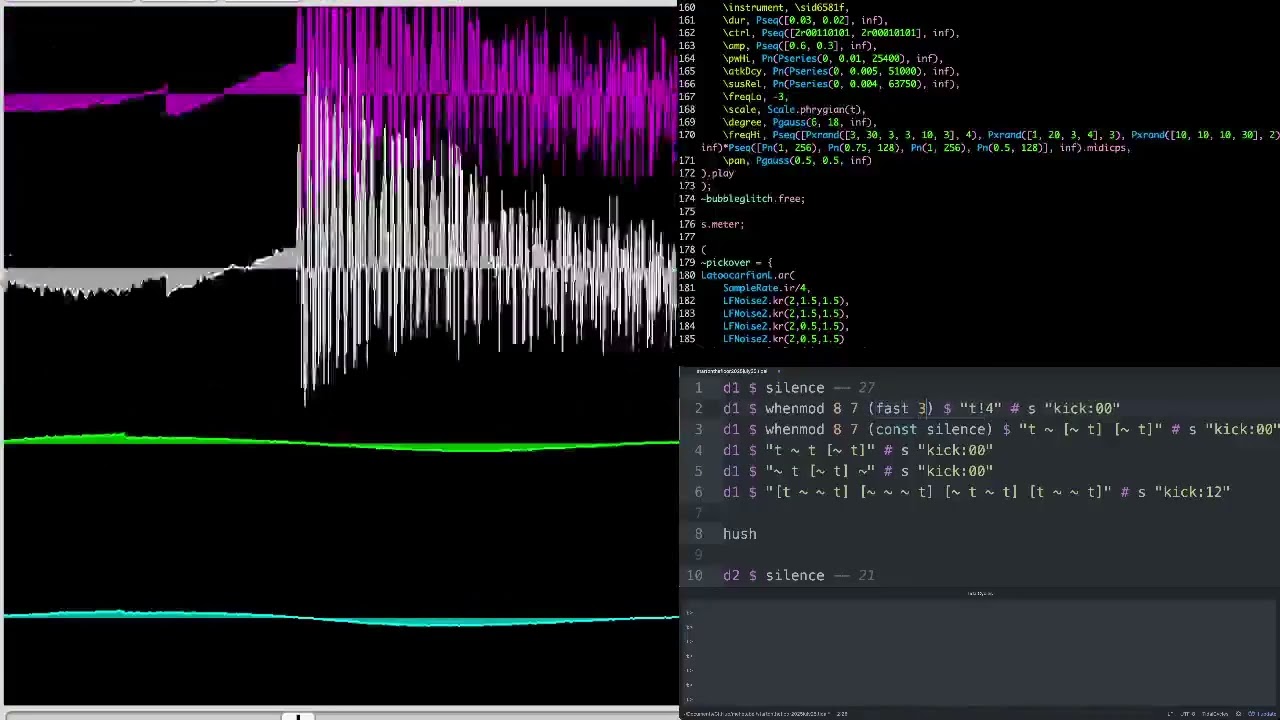
Task: Click the green waveform channel in scope
Action: [x=340, y=441]
